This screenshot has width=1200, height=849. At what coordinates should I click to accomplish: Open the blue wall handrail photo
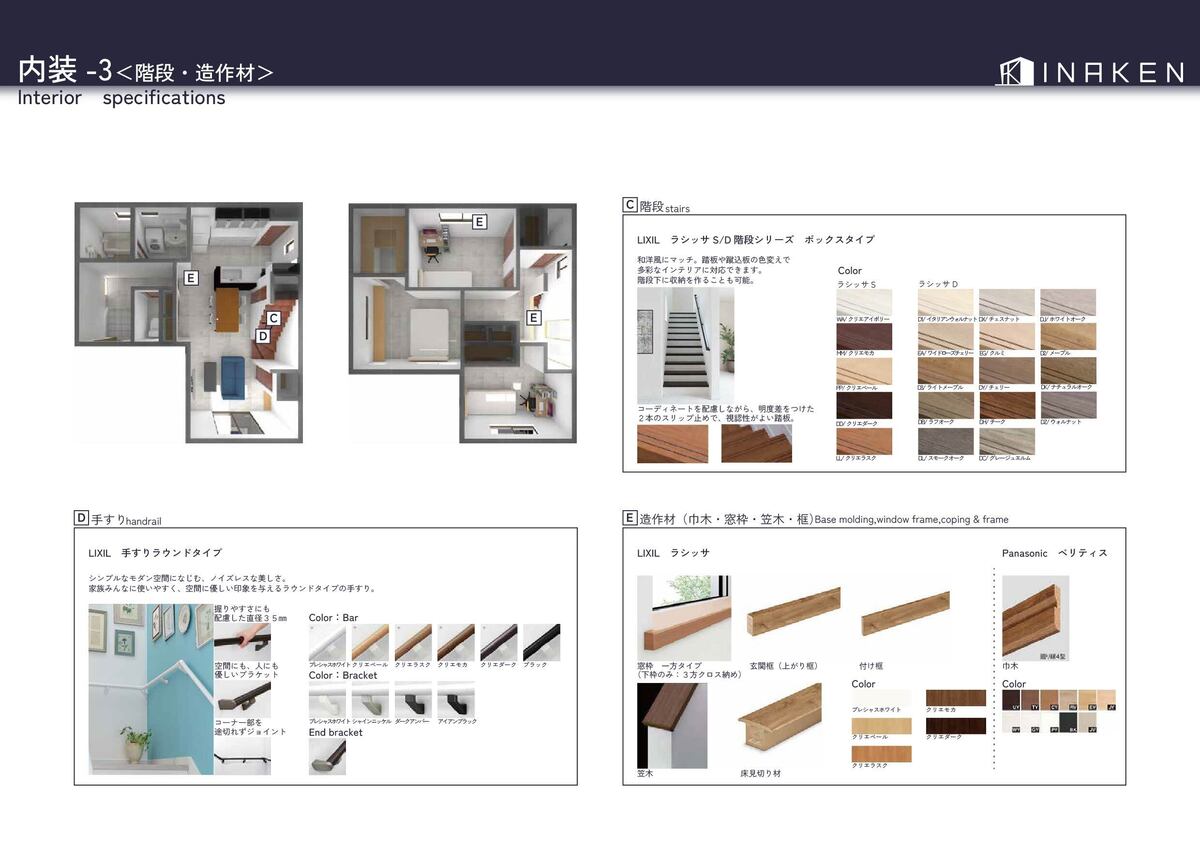pyautogui.click(x=150, y=689)
